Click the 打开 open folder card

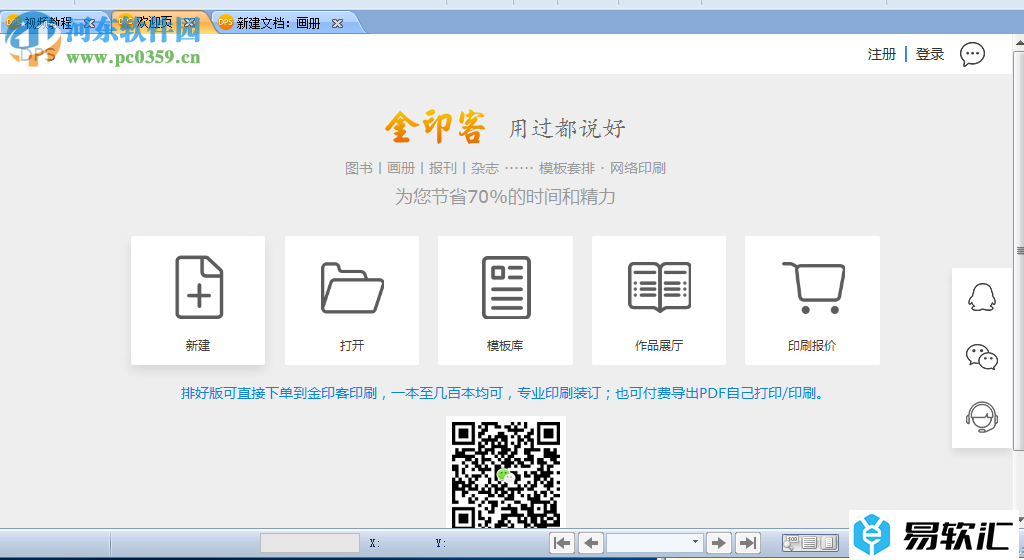click(352, 300)
